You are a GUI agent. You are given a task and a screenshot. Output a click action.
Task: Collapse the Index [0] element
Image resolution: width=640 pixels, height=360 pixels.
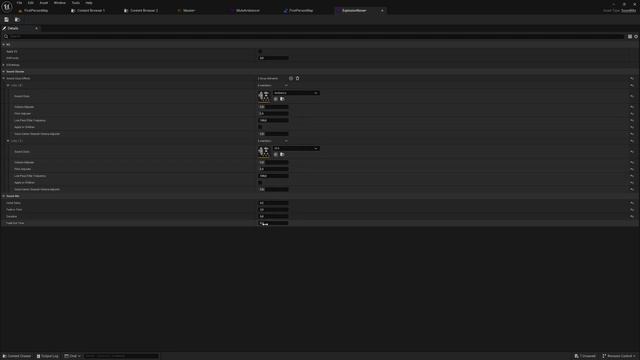click(x=8, y=85)
